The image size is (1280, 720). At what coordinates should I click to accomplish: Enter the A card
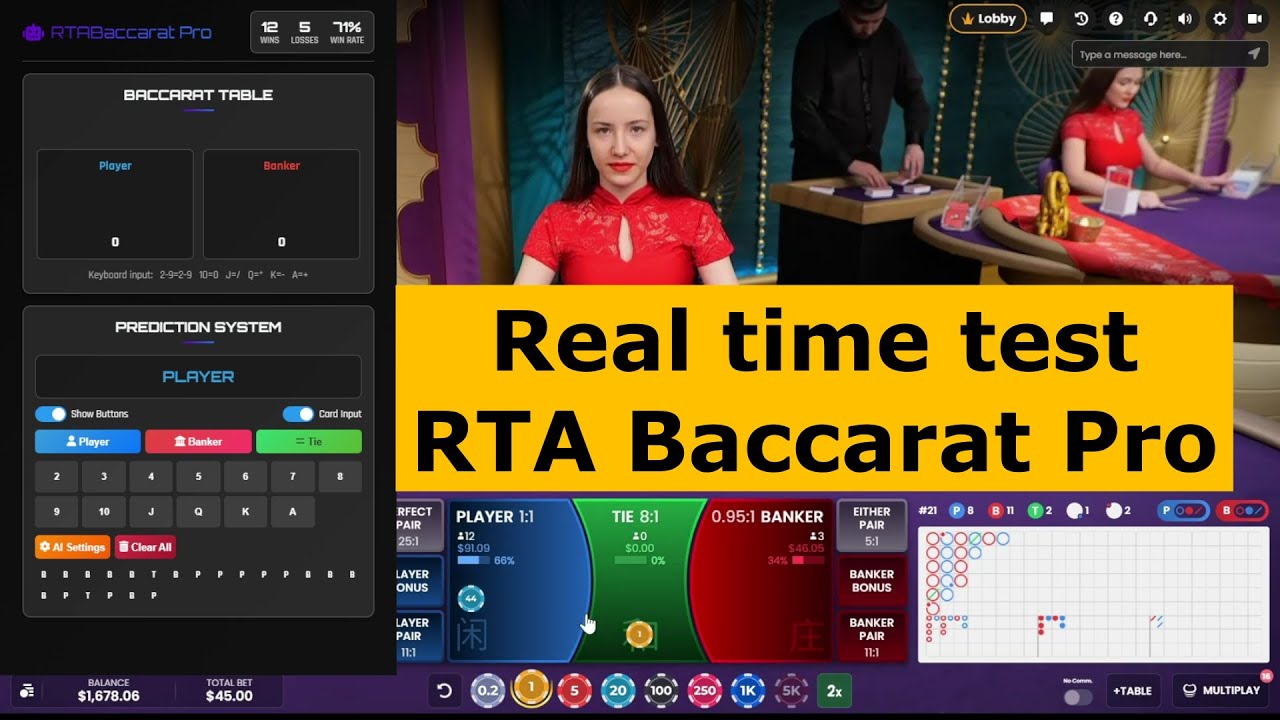(x=293, y=512)
